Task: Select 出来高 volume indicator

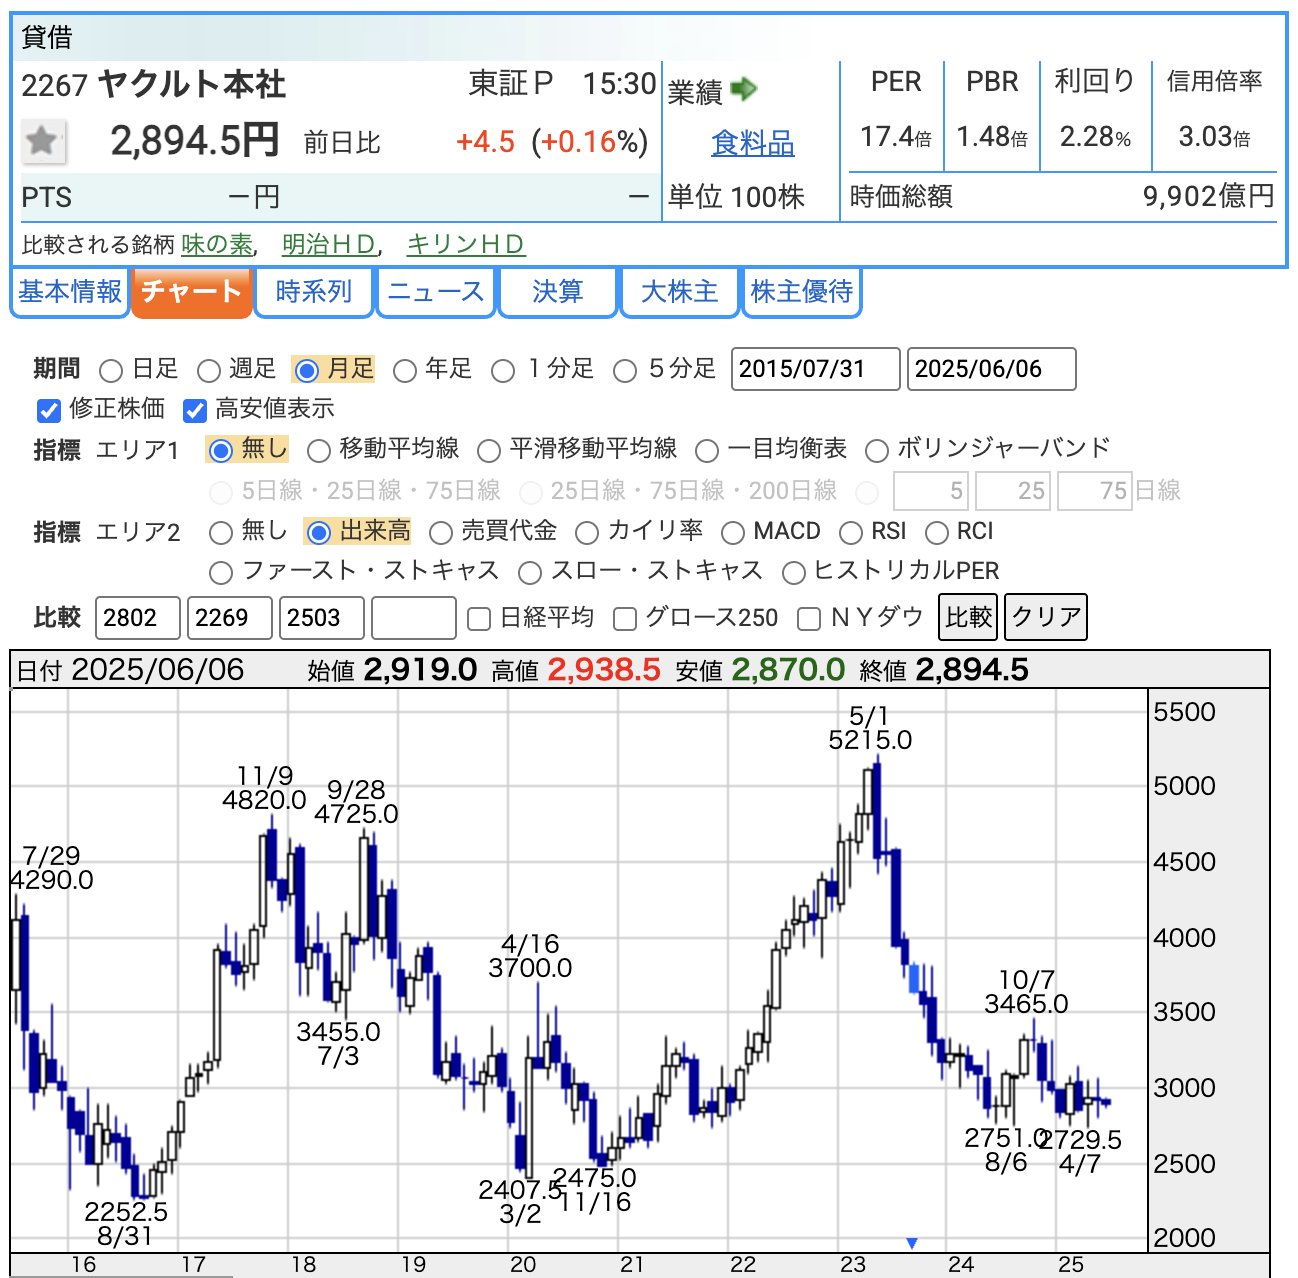Action: pyautogui.click(x=318, y=533)
